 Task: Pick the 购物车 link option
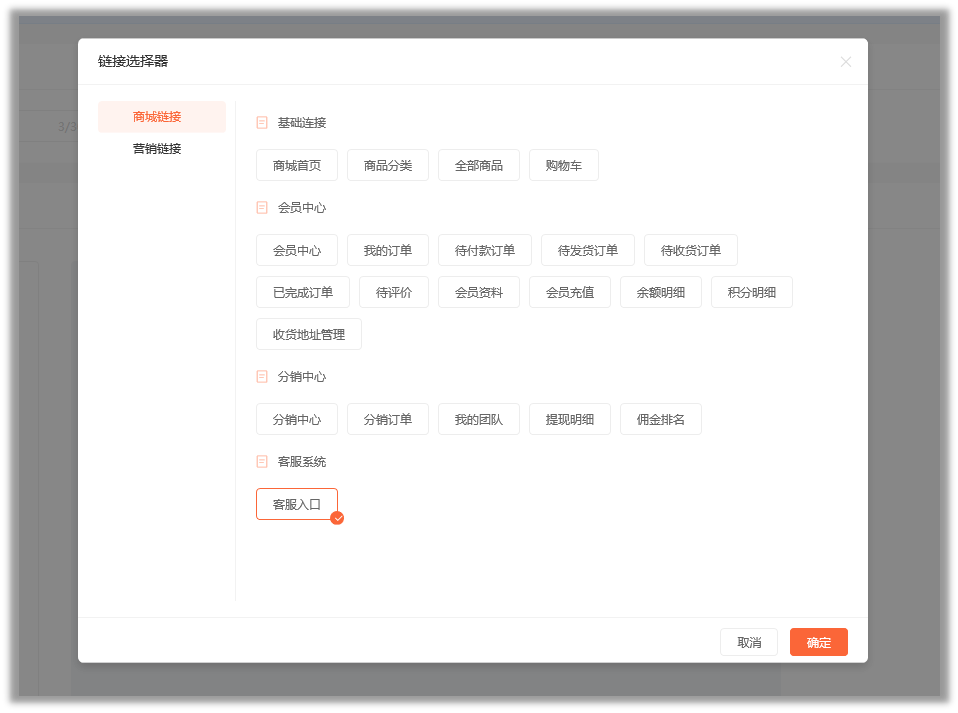[564, 165]
